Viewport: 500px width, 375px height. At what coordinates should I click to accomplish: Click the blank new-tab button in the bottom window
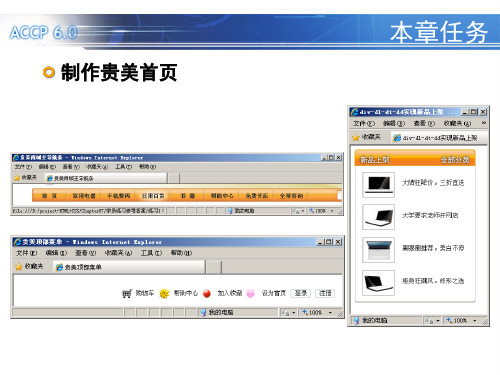213,267
